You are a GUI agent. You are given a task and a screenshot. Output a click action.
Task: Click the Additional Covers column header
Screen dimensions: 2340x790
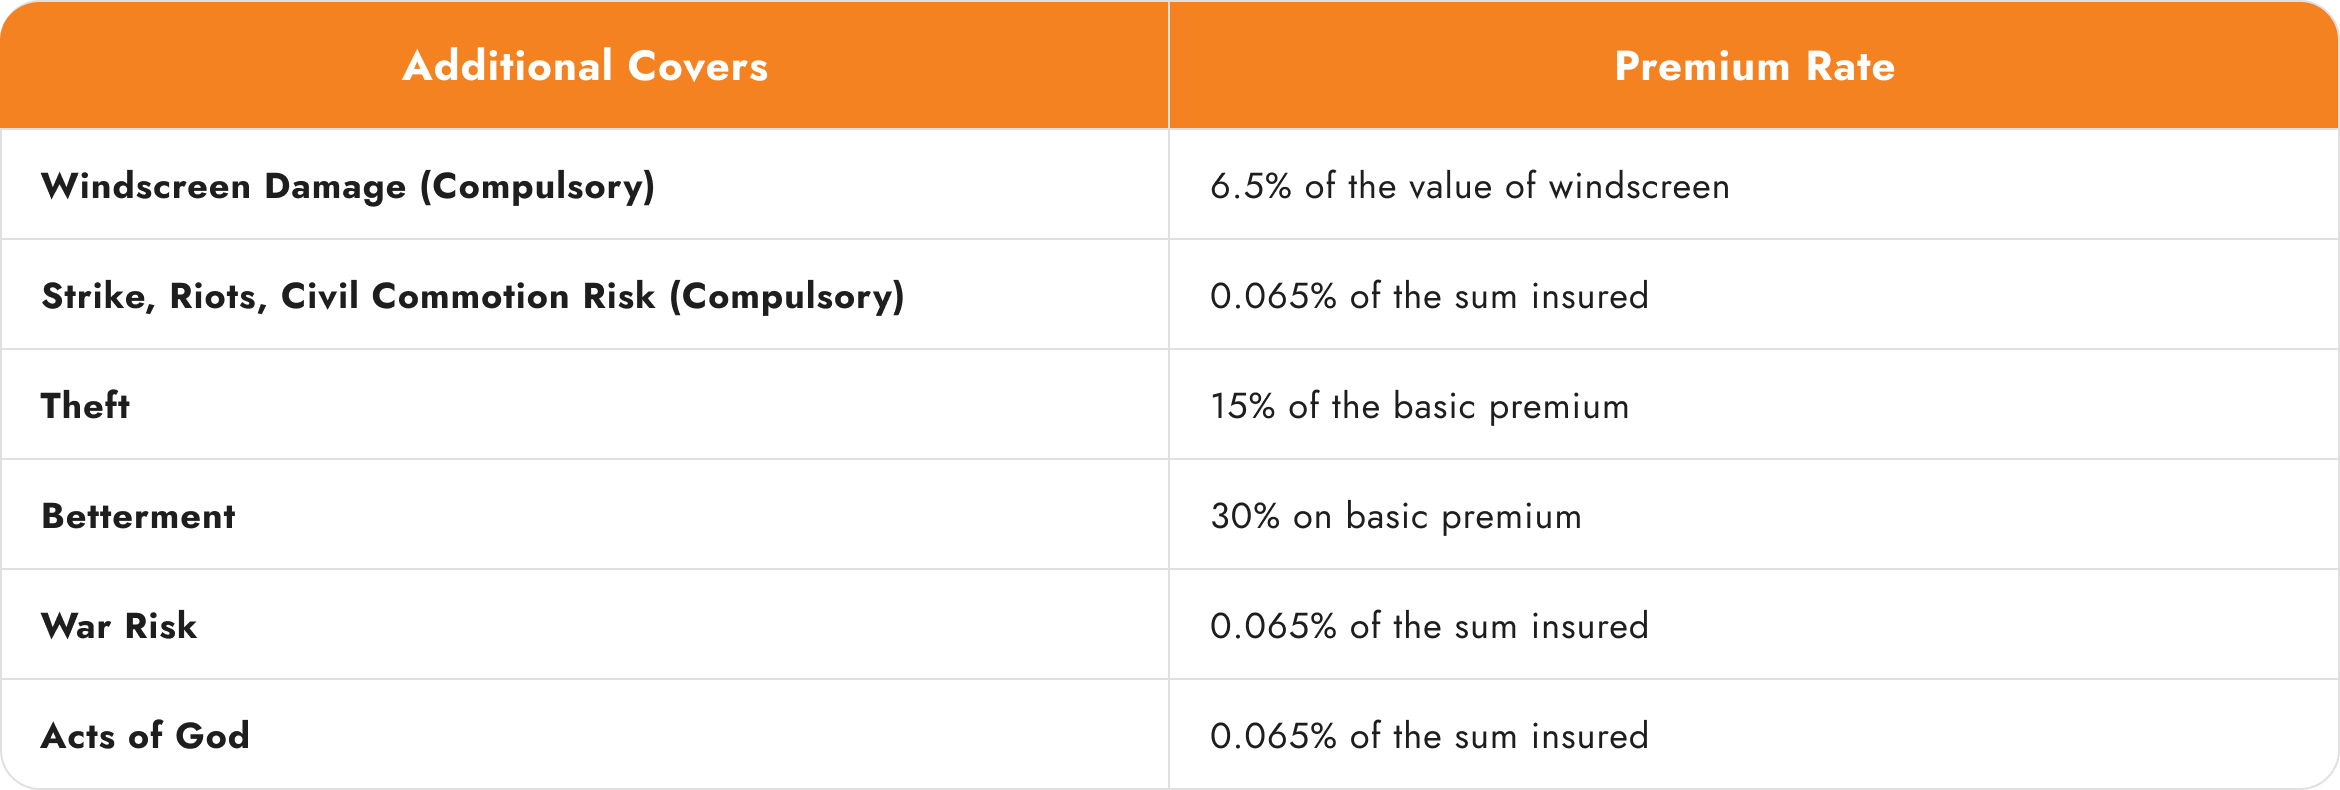[x=585, y=66]
